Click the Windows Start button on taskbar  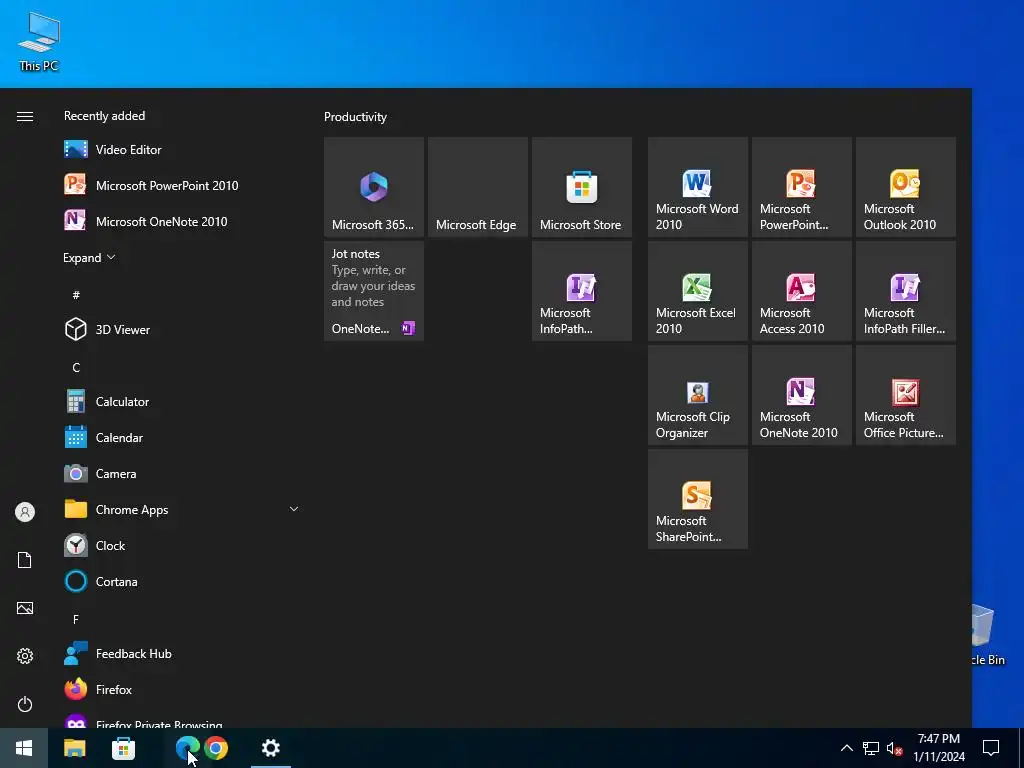pos(24,748)
